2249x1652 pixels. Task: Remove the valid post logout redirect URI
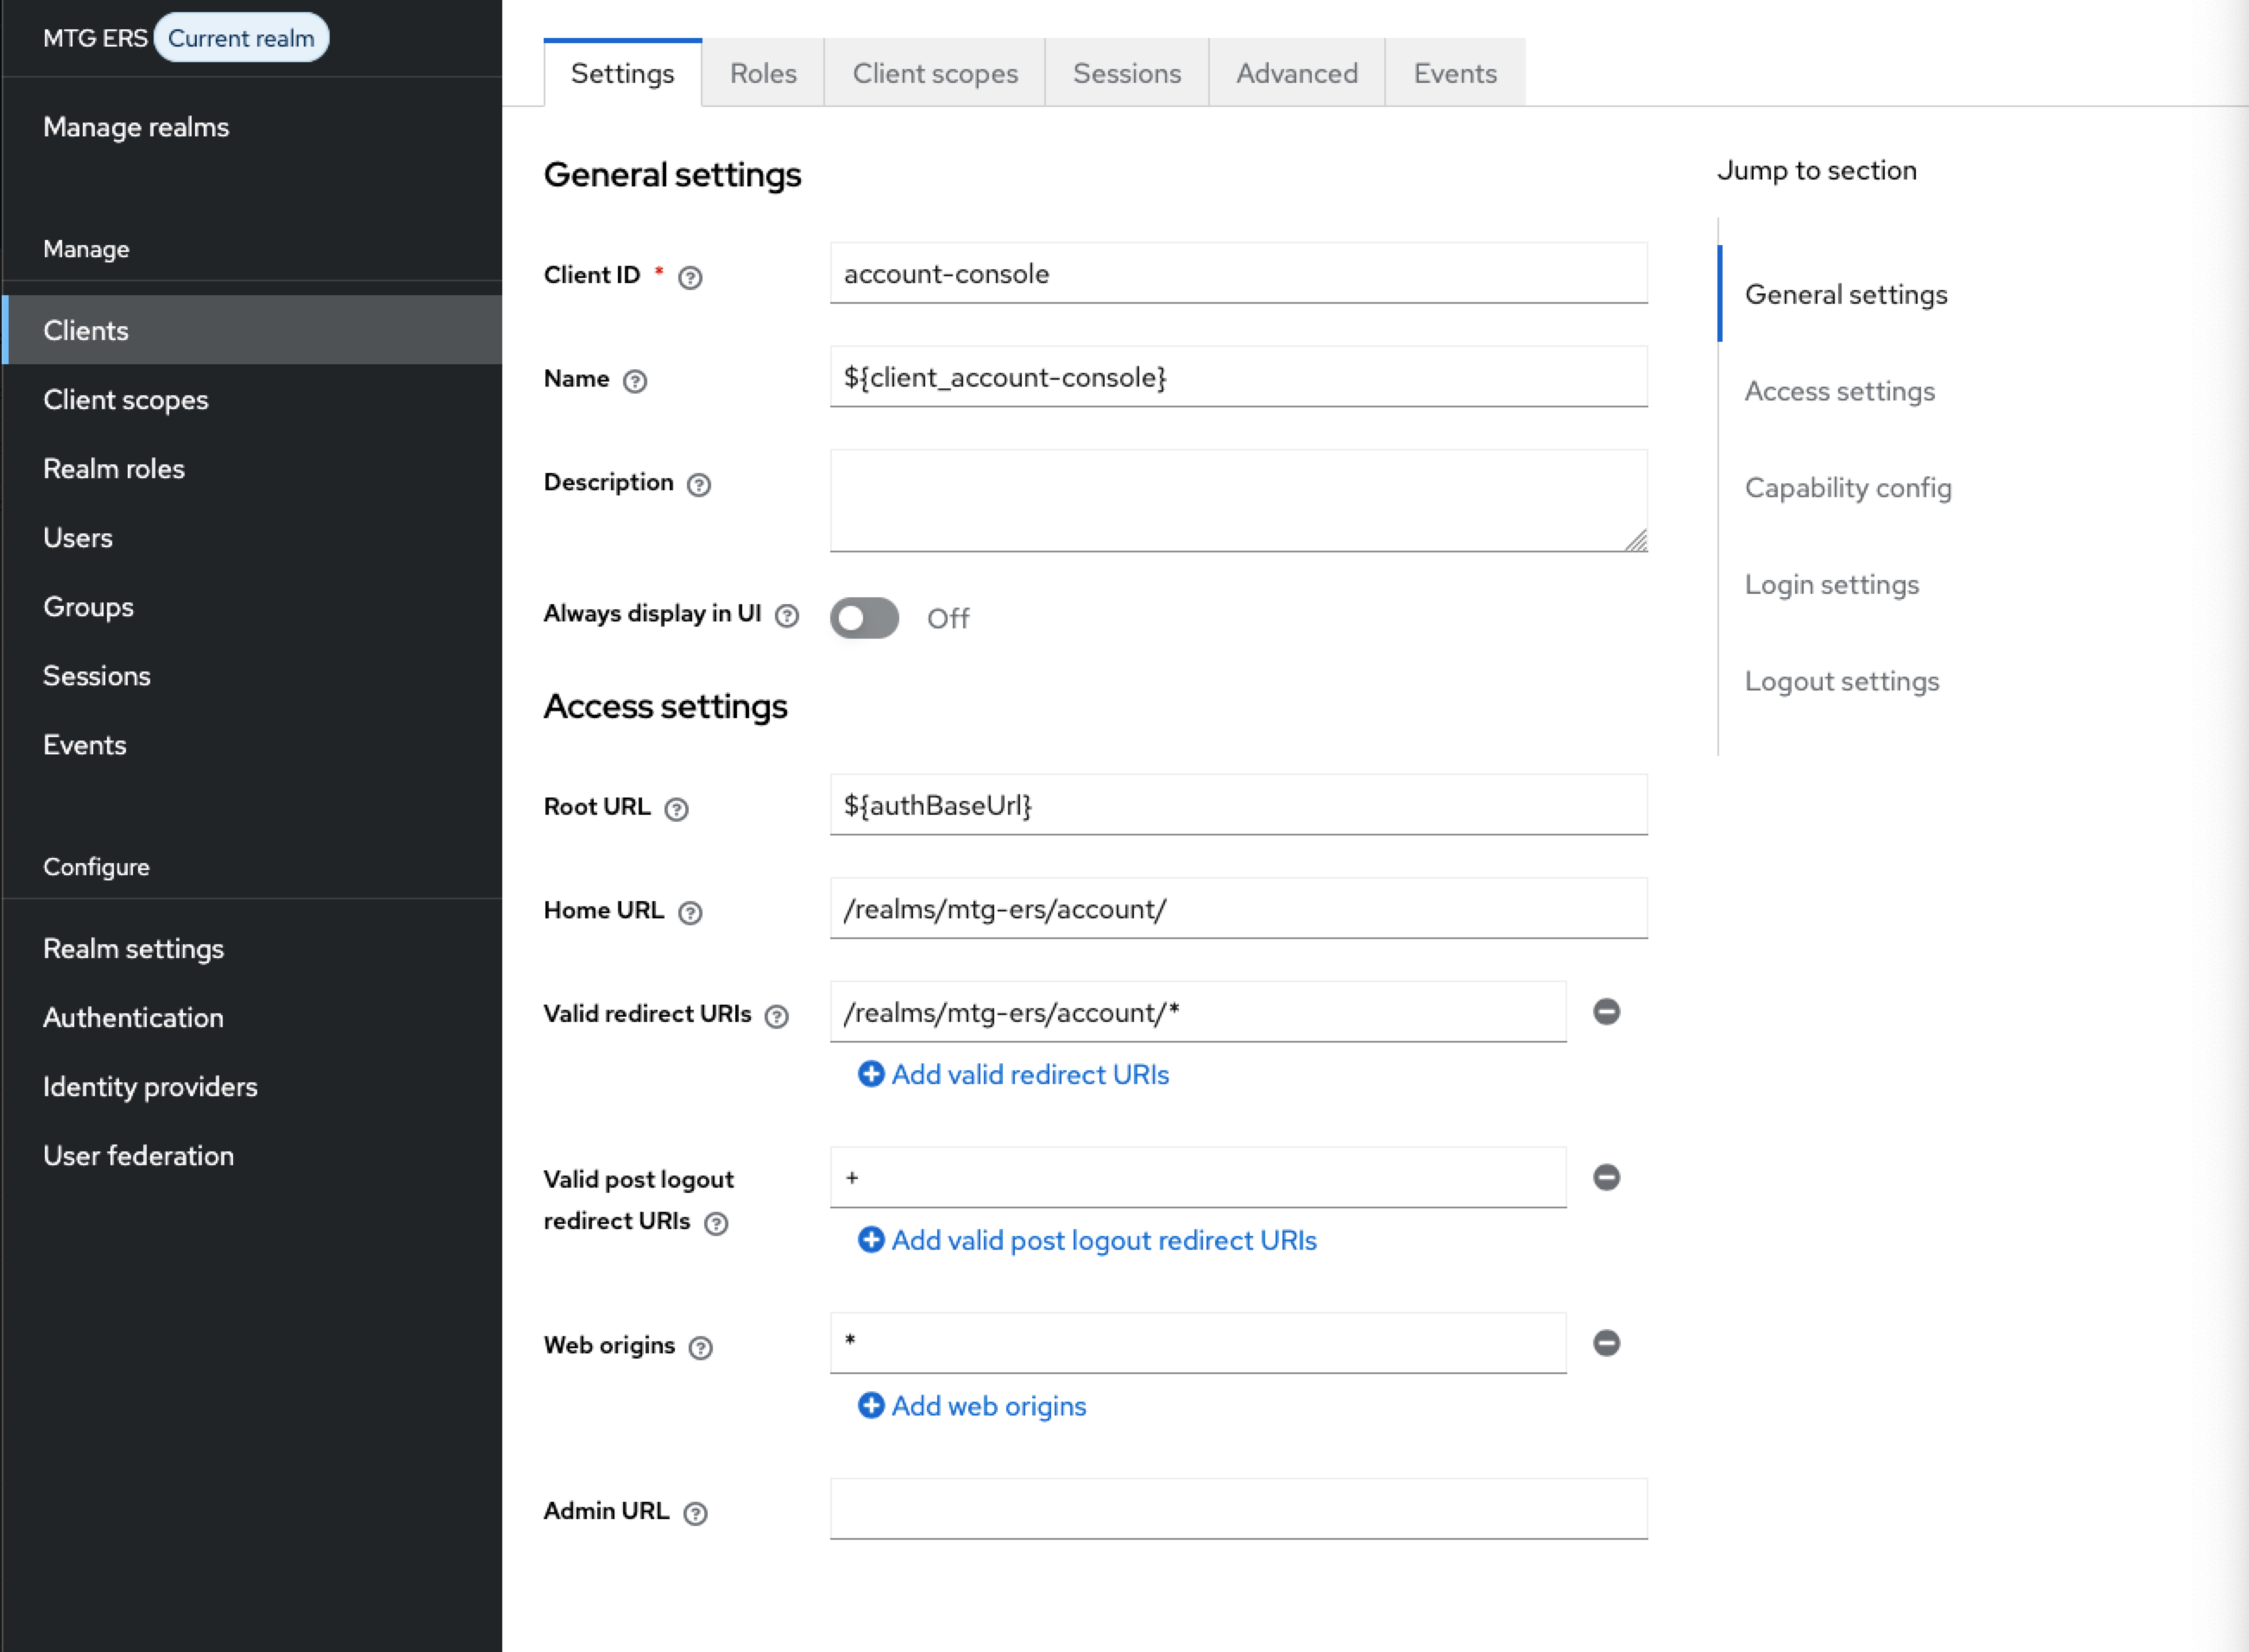[x=1606, y=1177]
